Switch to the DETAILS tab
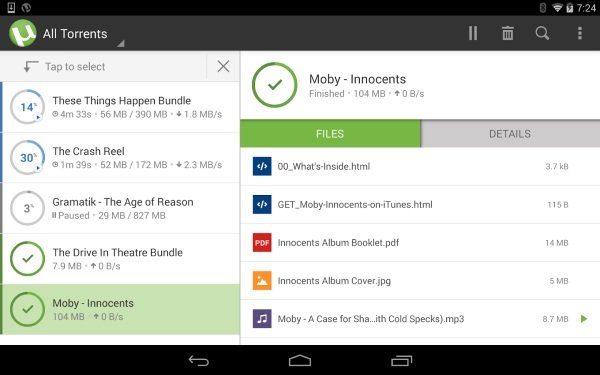The image size is (600, 375). [x=510, y=134]
